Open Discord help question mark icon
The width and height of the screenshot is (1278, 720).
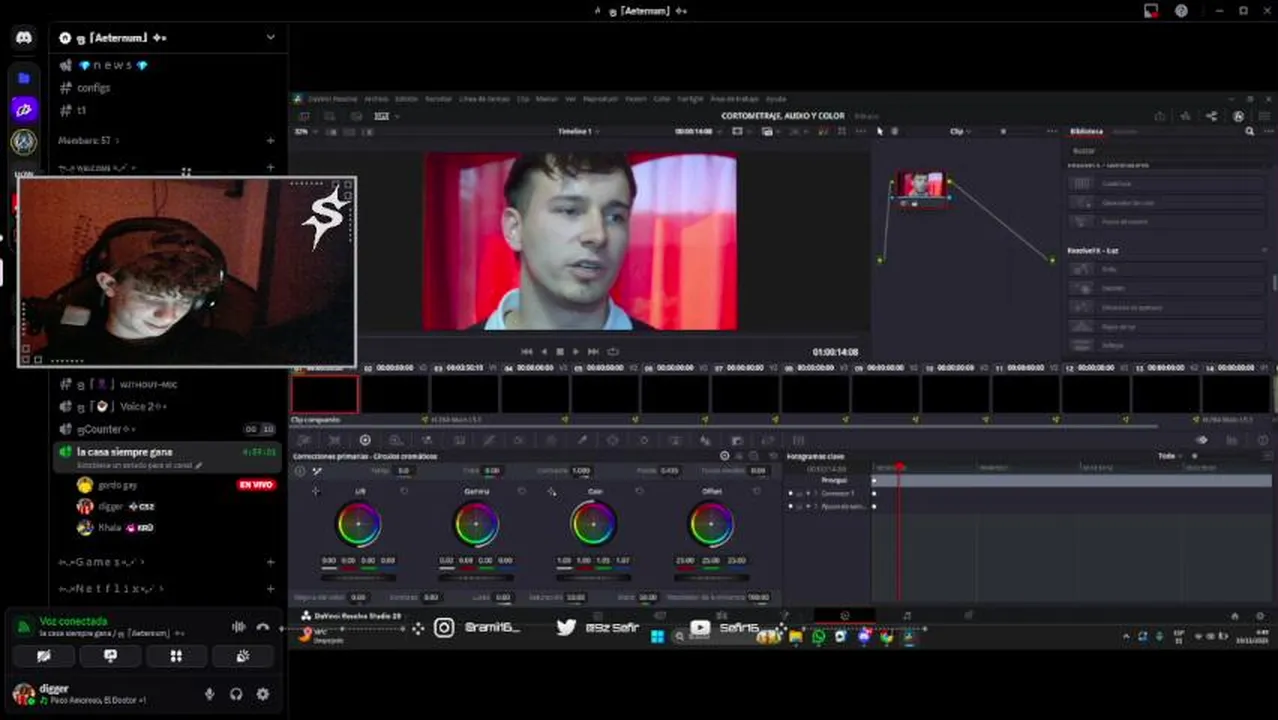click(x=1181, y=11)
